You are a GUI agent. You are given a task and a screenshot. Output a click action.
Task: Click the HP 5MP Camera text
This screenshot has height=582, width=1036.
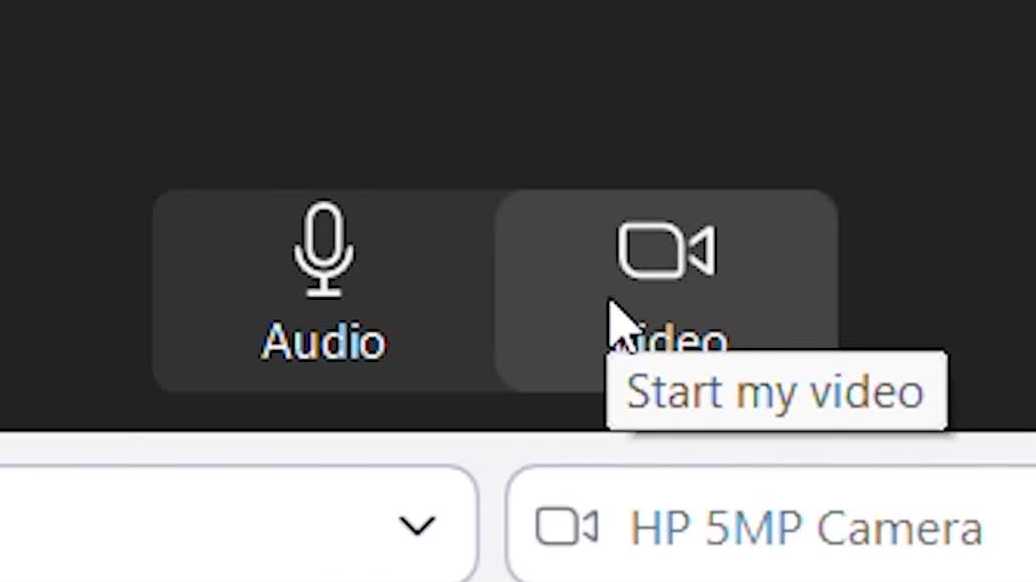(x=806, y=528)
